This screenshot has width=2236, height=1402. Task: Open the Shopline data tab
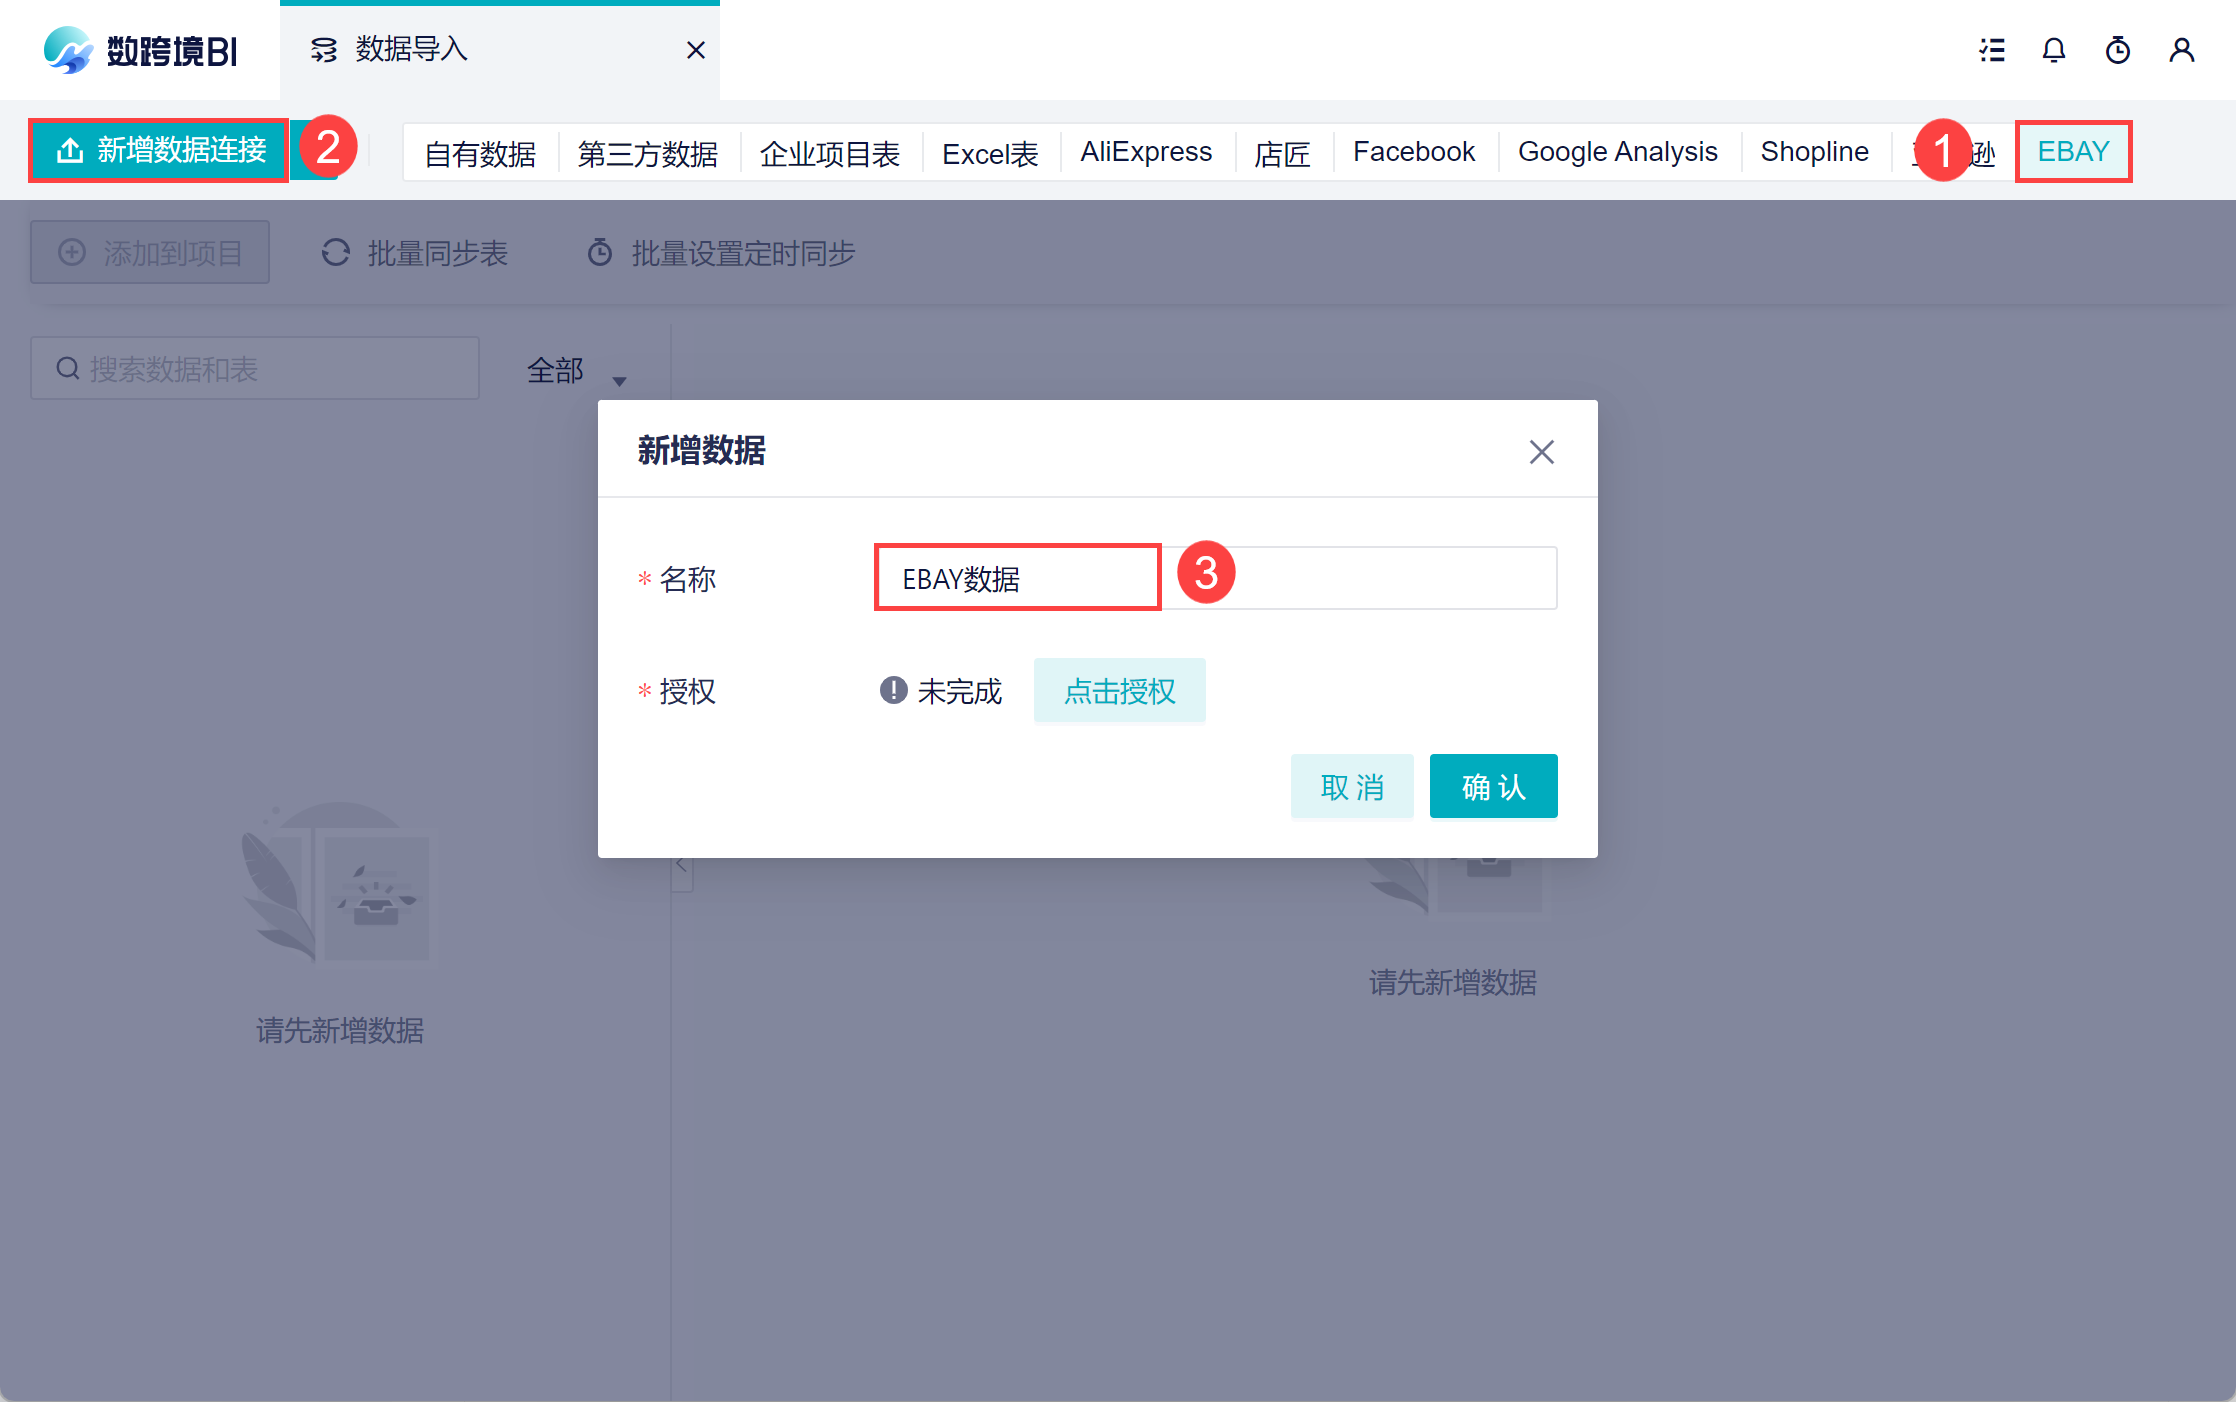point(1814,152)
